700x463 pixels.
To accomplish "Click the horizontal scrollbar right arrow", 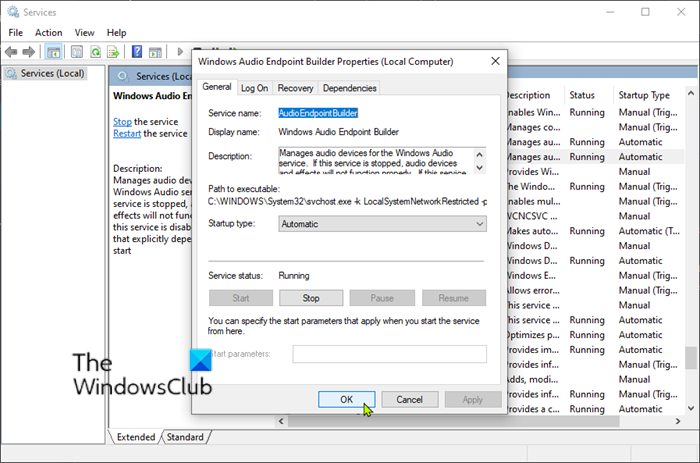I will pos(678,421).
